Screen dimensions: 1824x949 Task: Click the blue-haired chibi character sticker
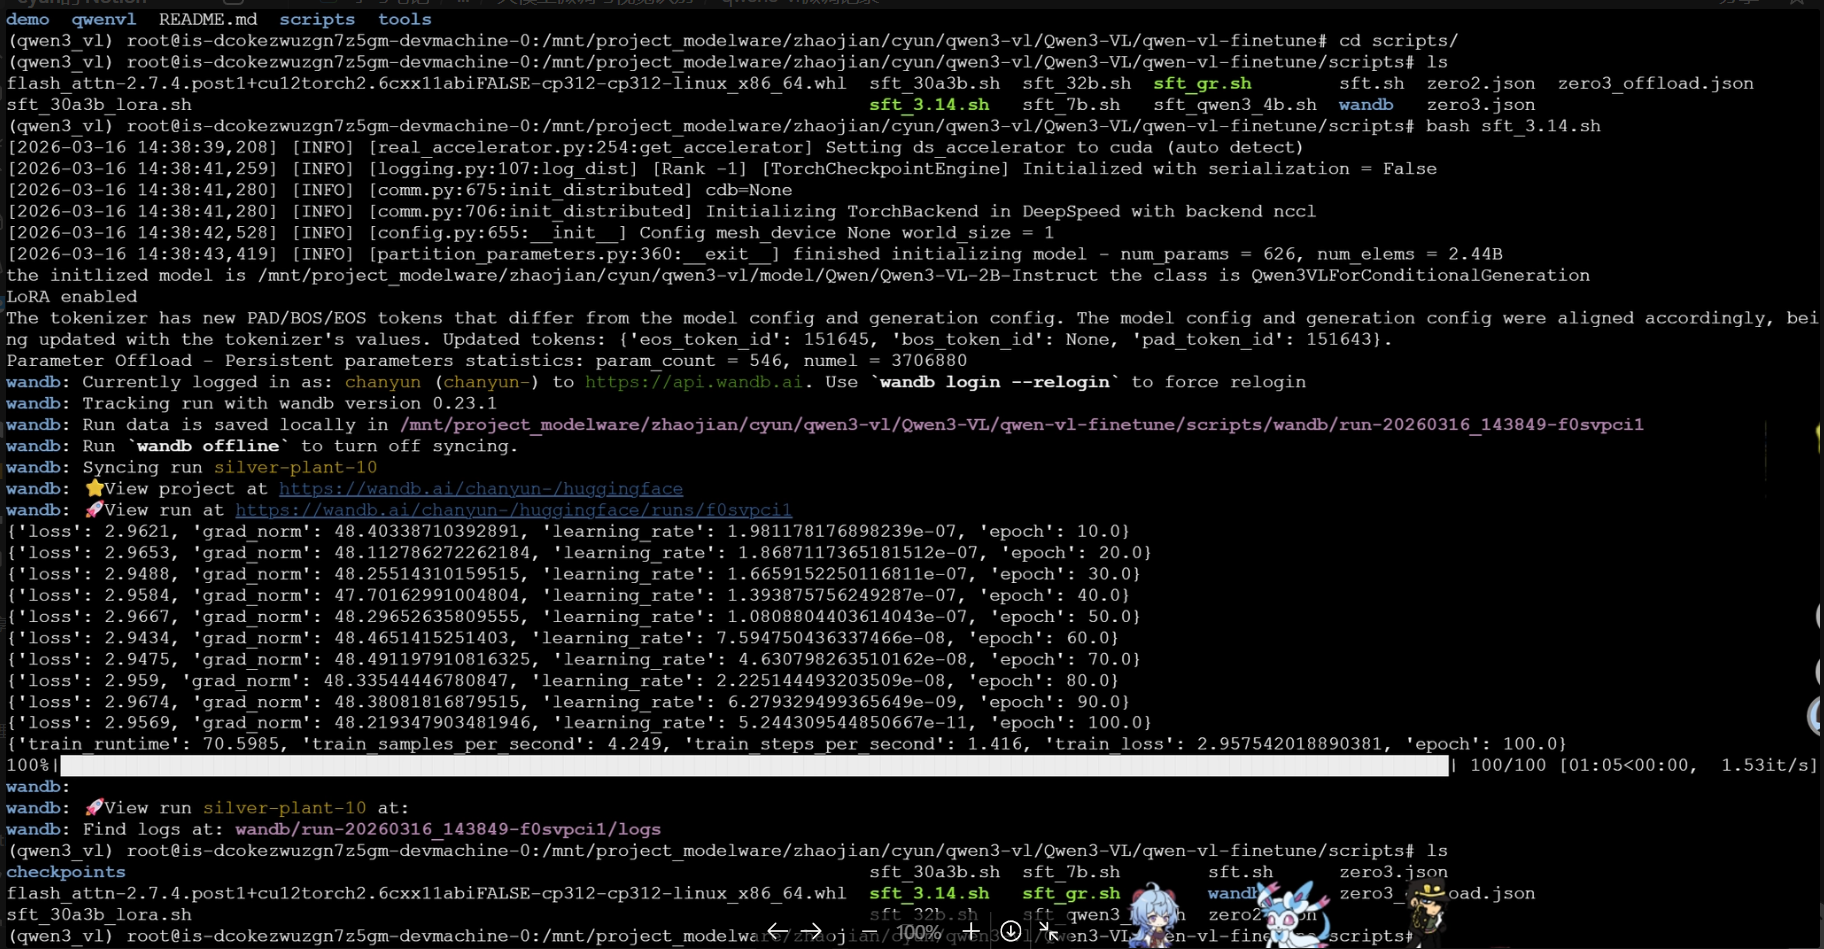click(x=1155, y=915)
